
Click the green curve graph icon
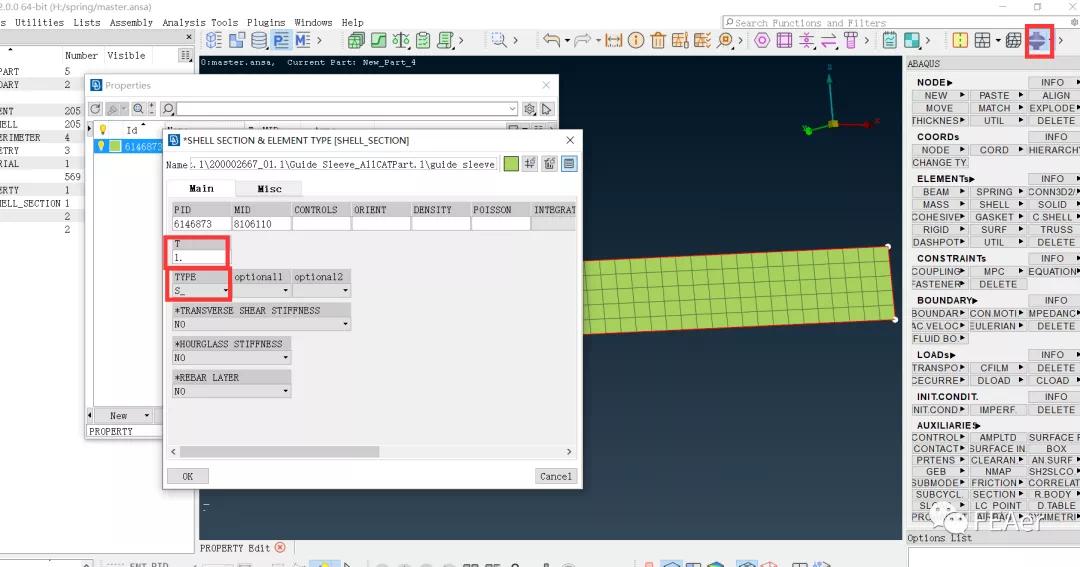click(378, 40)
